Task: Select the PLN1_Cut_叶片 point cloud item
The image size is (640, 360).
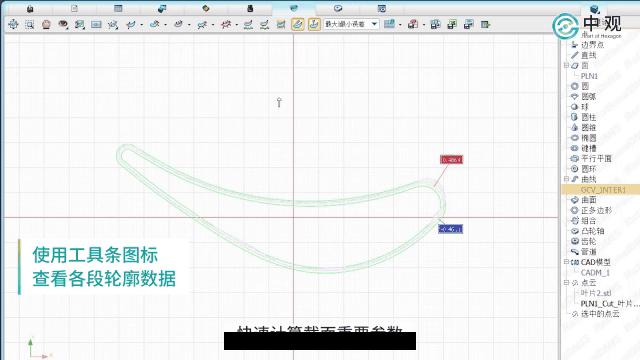Action: [x=610, y=303]
